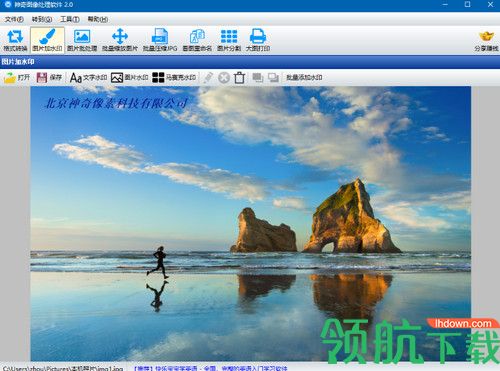Click the file path in status bar

click(x=63, y=368)
